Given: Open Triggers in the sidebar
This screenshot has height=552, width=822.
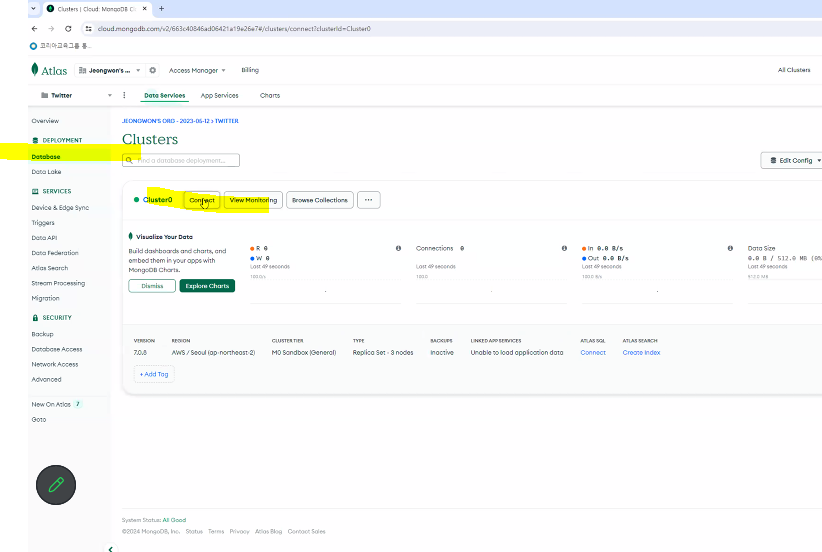Looking at the screenshot, I should tap(43, 223).
